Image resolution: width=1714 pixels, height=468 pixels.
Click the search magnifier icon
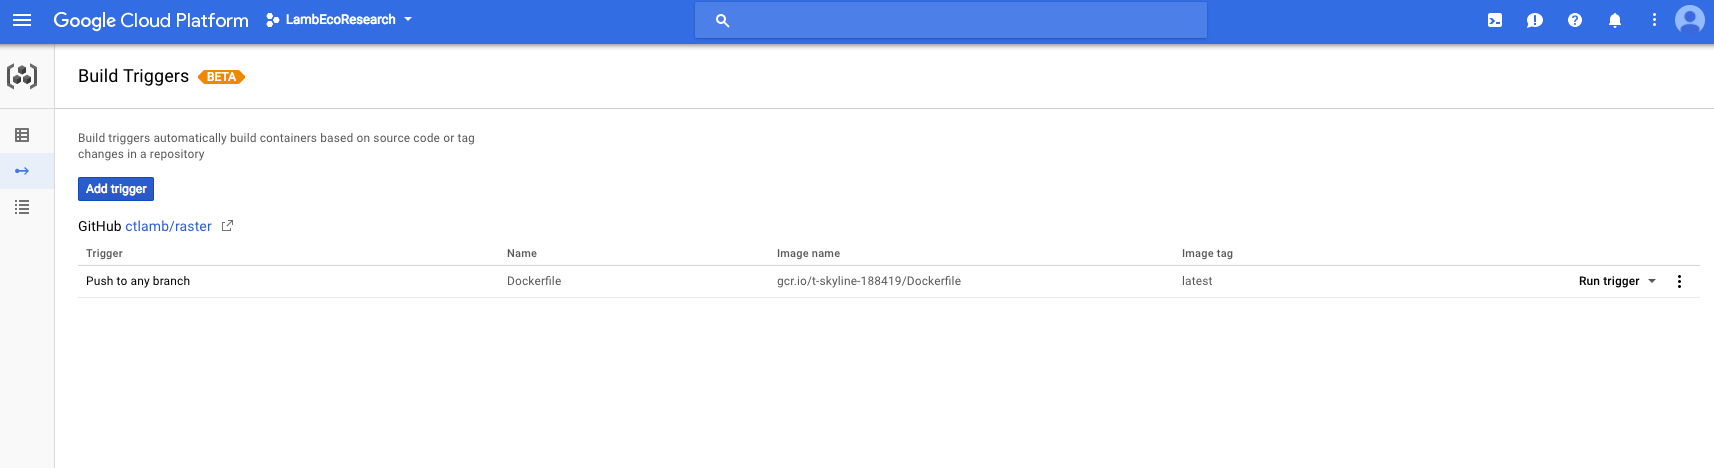(722, 20)
